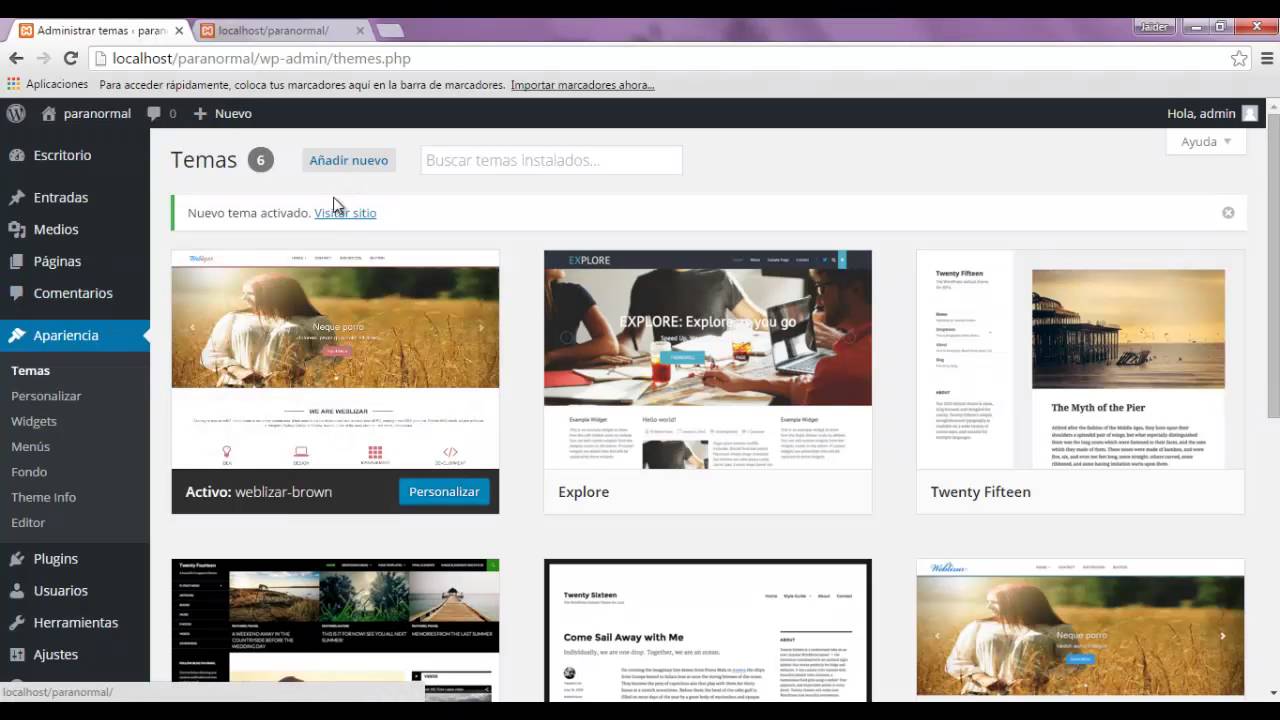Click the browser forward arrow

click(43, 58)
